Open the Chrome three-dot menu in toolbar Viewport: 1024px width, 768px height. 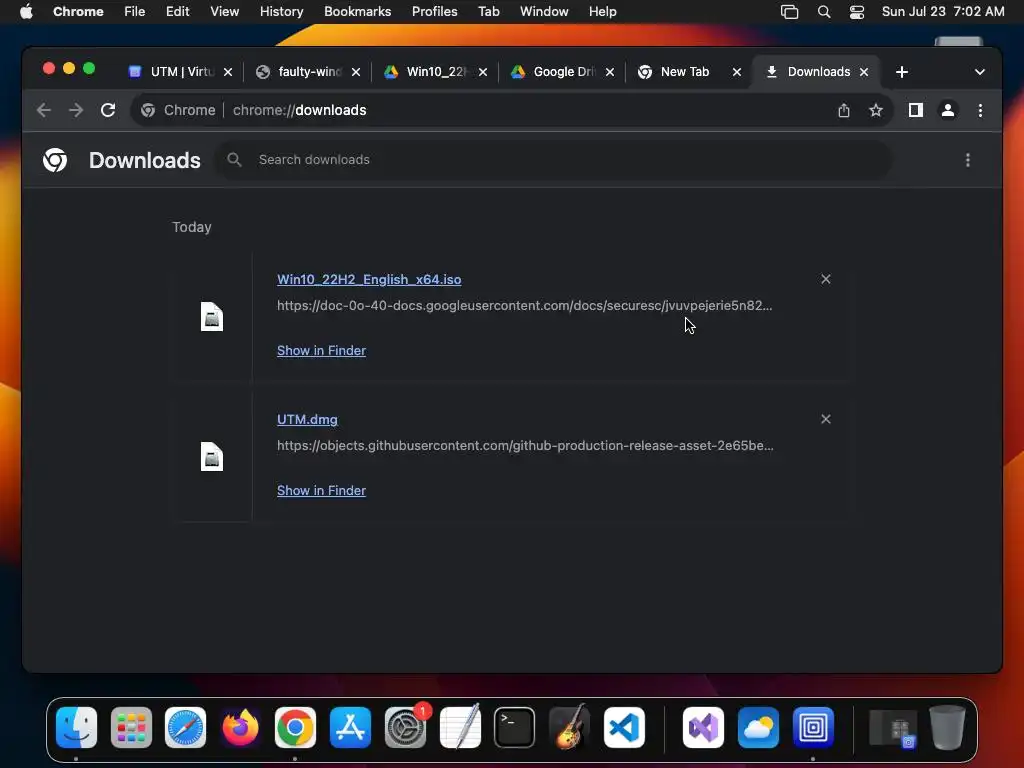click(980, 110)
